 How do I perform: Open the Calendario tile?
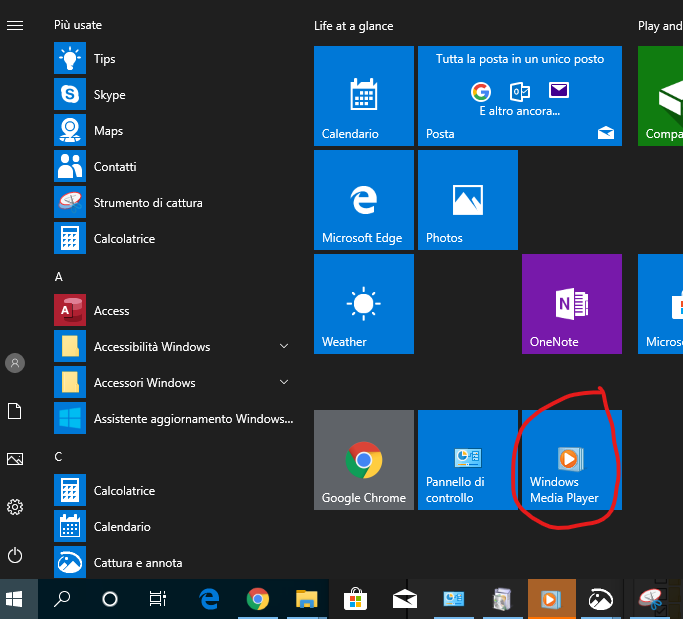[363, 96]
